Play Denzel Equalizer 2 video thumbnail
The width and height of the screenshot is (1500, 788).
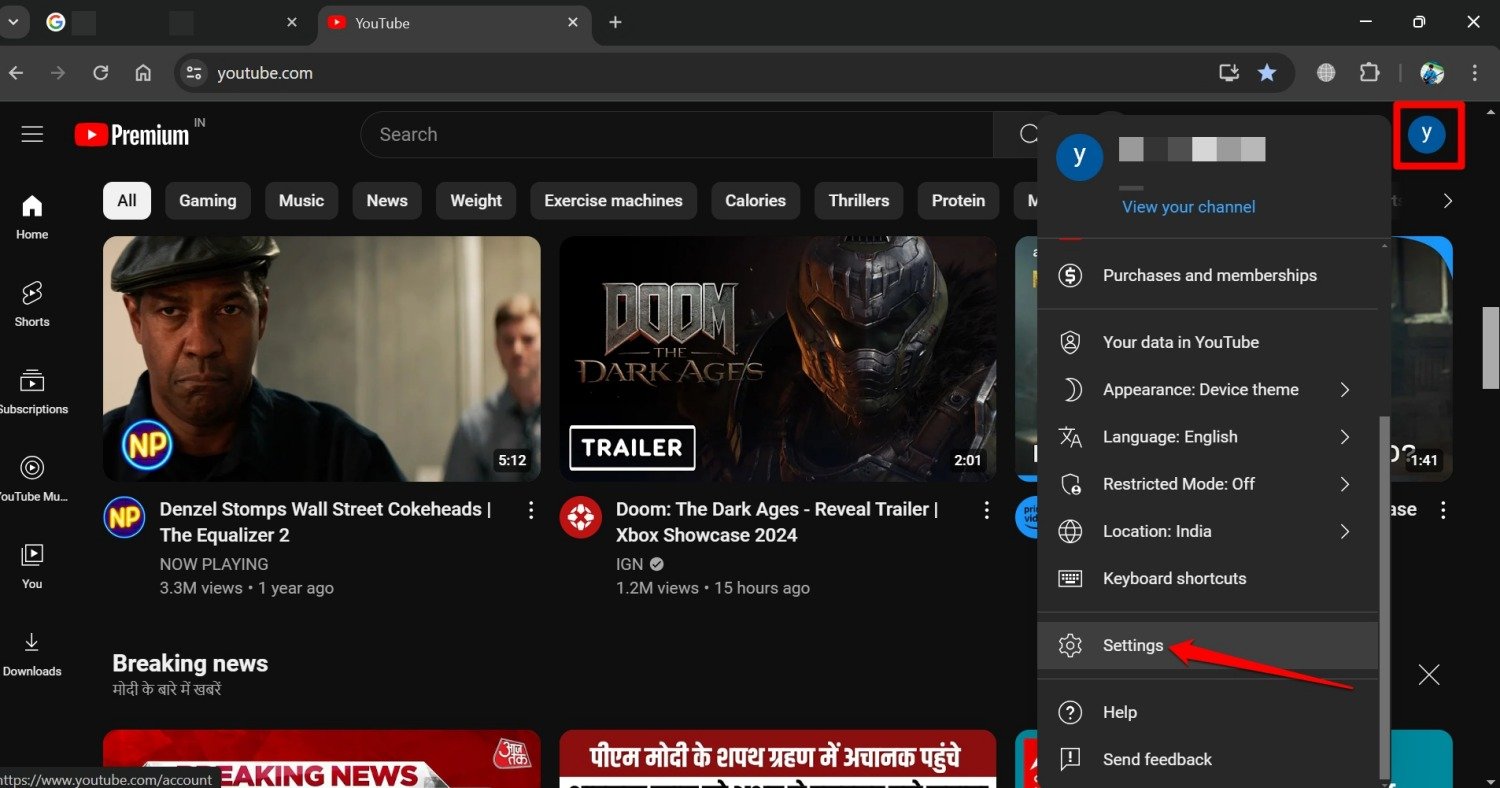pyautogui.click(x=322, y=359)
